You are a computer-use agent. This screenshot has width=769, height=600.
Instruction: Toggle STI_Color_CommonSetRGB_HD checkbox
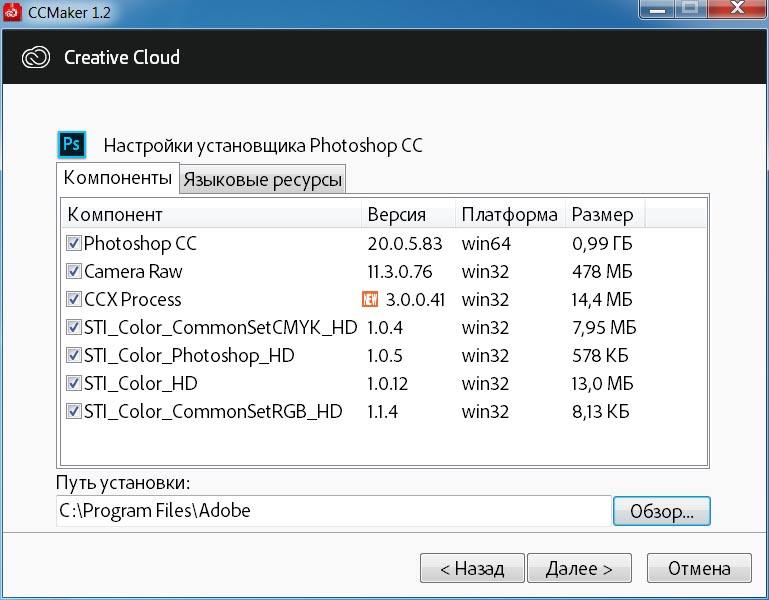[74, 411]
